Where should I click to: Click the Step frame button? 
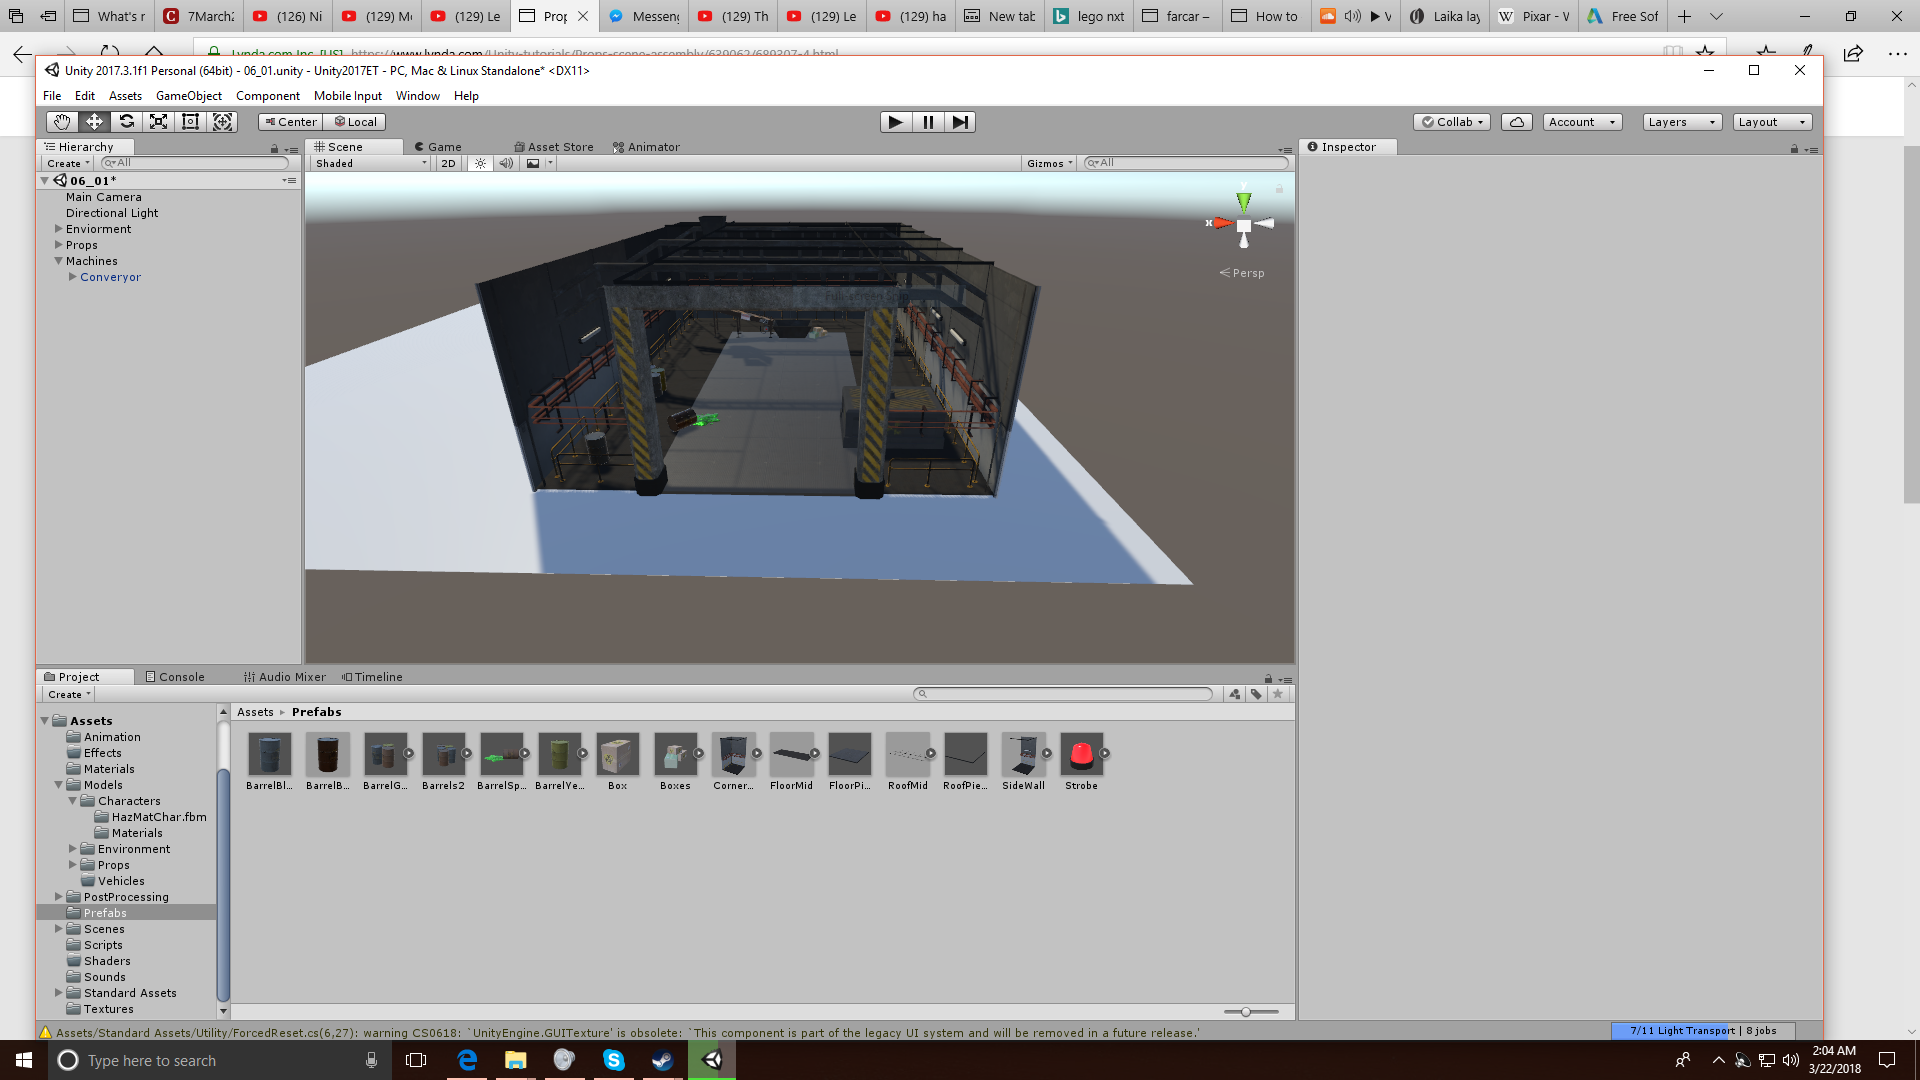960,122
